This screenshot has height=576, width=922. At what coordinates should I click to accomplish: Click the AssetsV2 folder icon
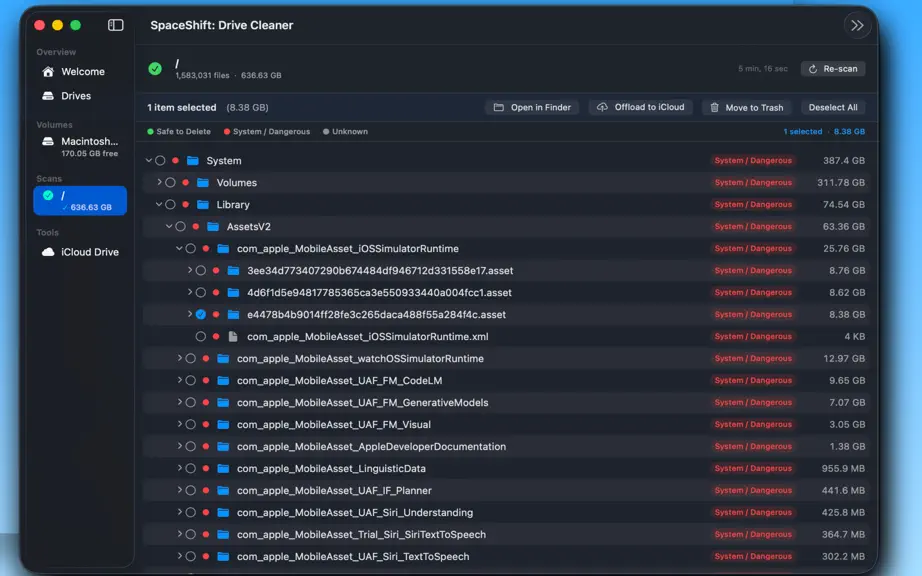tap(213, 226)
